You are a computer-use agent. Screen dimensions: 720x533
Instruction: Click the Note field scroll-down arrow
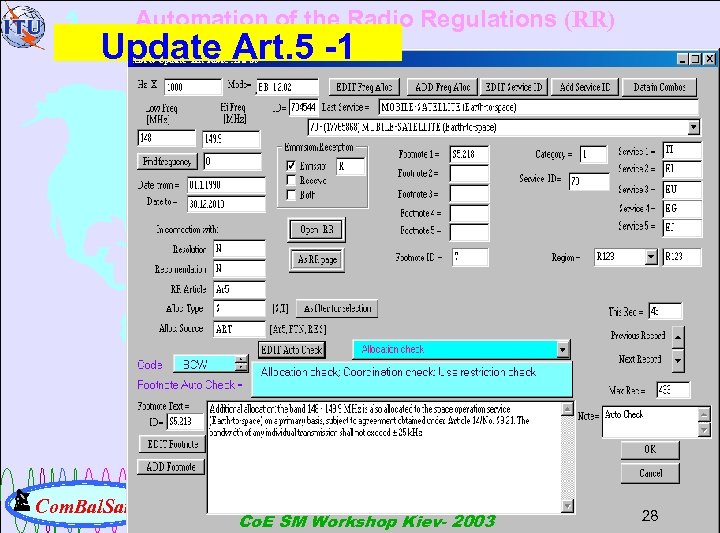[x=703, y=430]
